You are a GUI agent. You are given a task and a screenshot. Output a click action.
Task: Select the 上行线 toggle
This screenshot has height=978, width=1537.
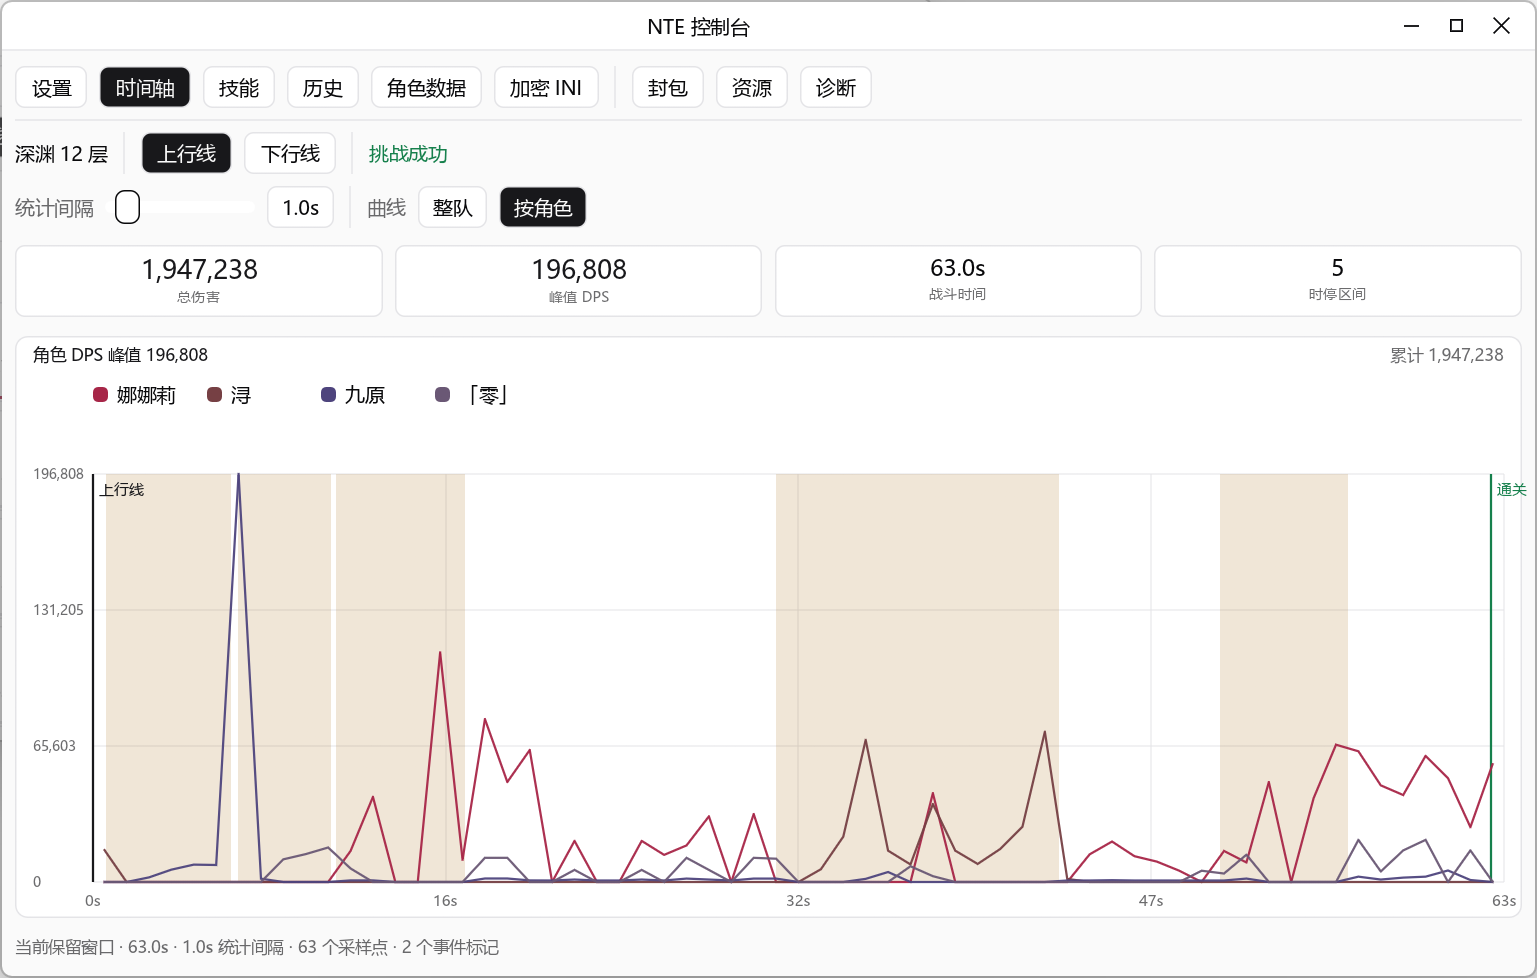point(186,154)
